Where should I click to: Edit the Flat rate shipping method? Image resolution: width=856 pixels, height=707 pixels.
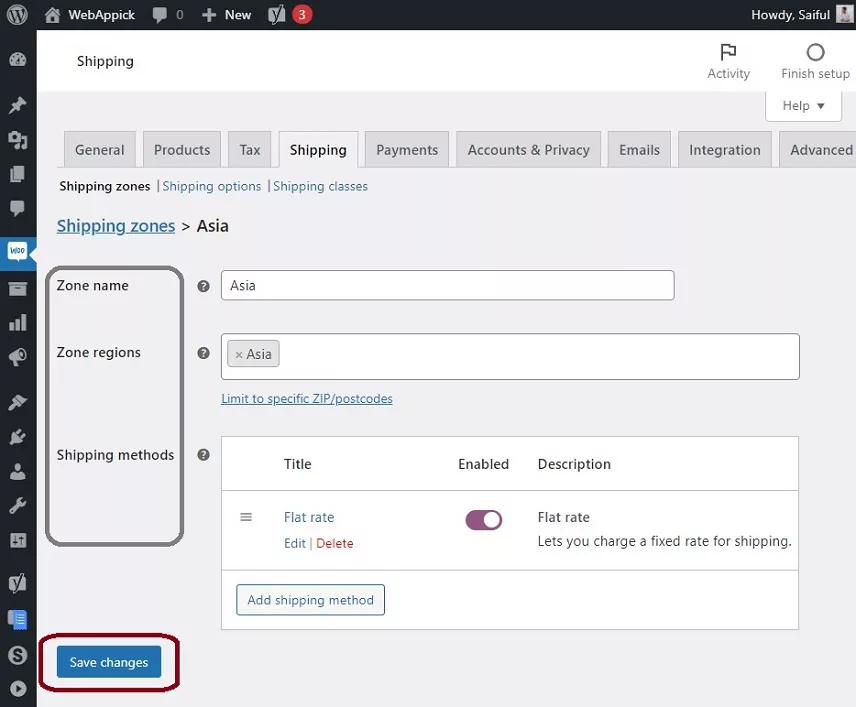[x=295, y=543]
